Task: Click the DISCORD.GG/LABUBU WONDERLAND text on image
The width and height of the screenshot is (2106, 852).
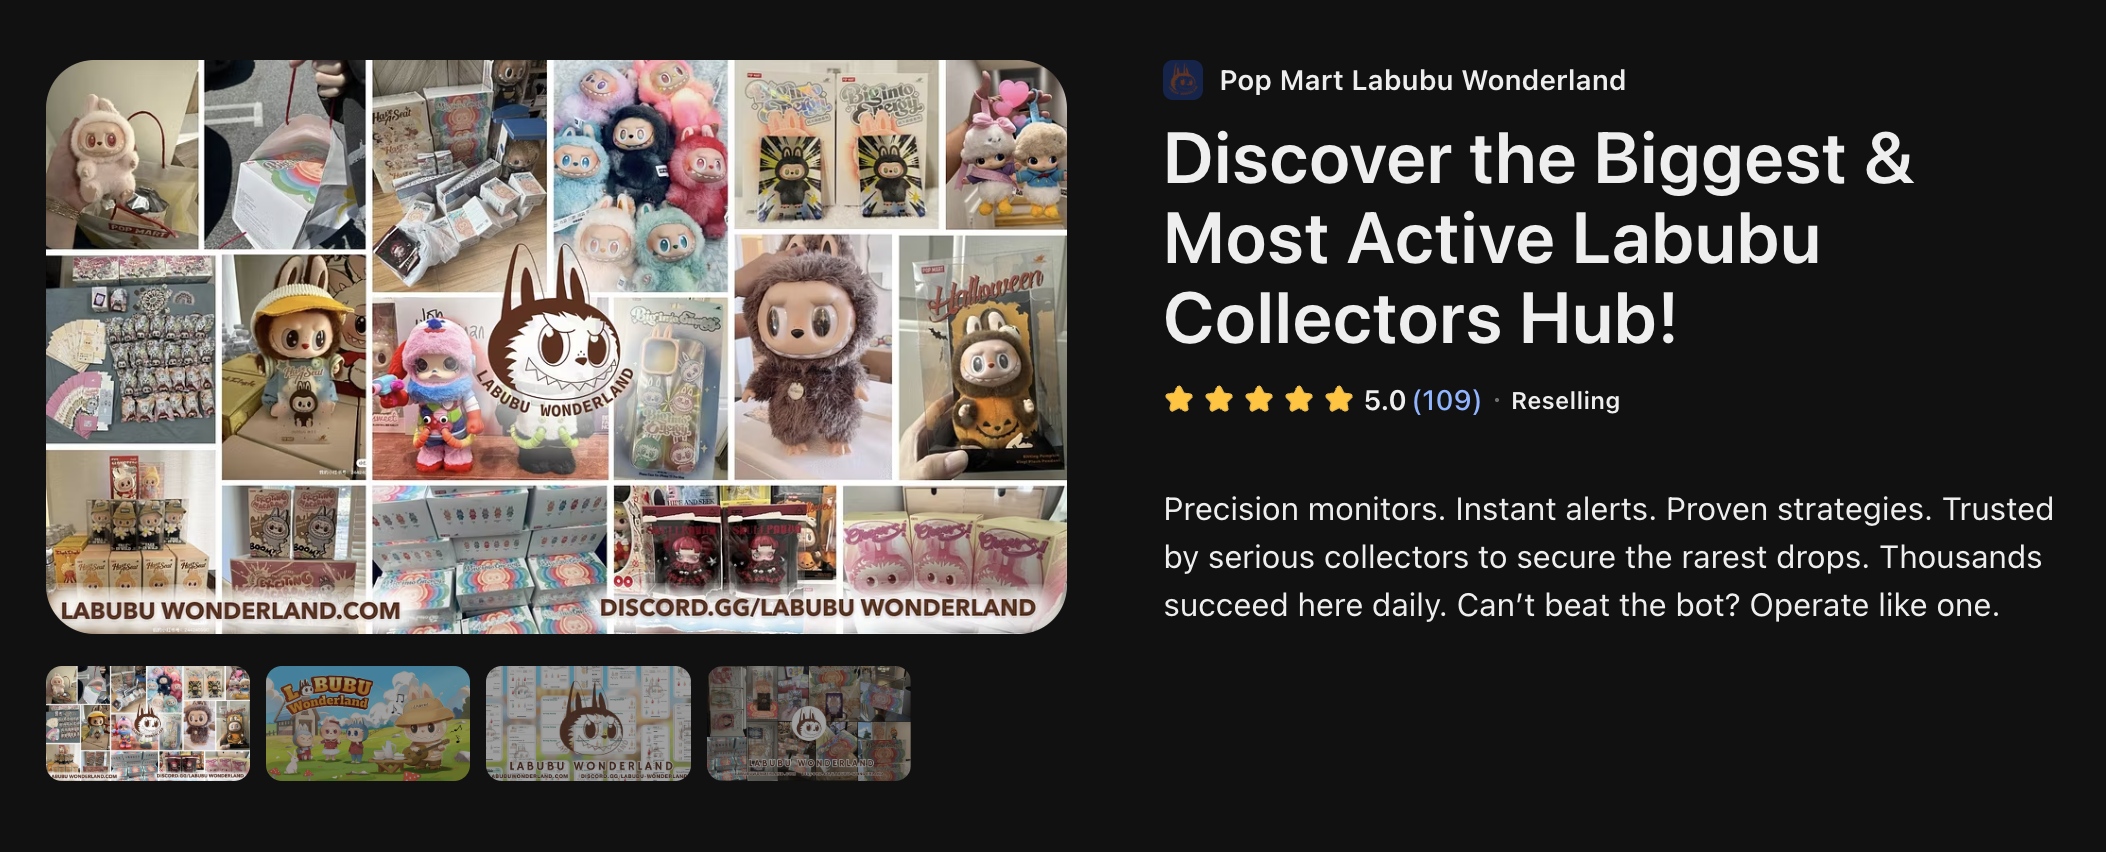Action: [818, 607]
